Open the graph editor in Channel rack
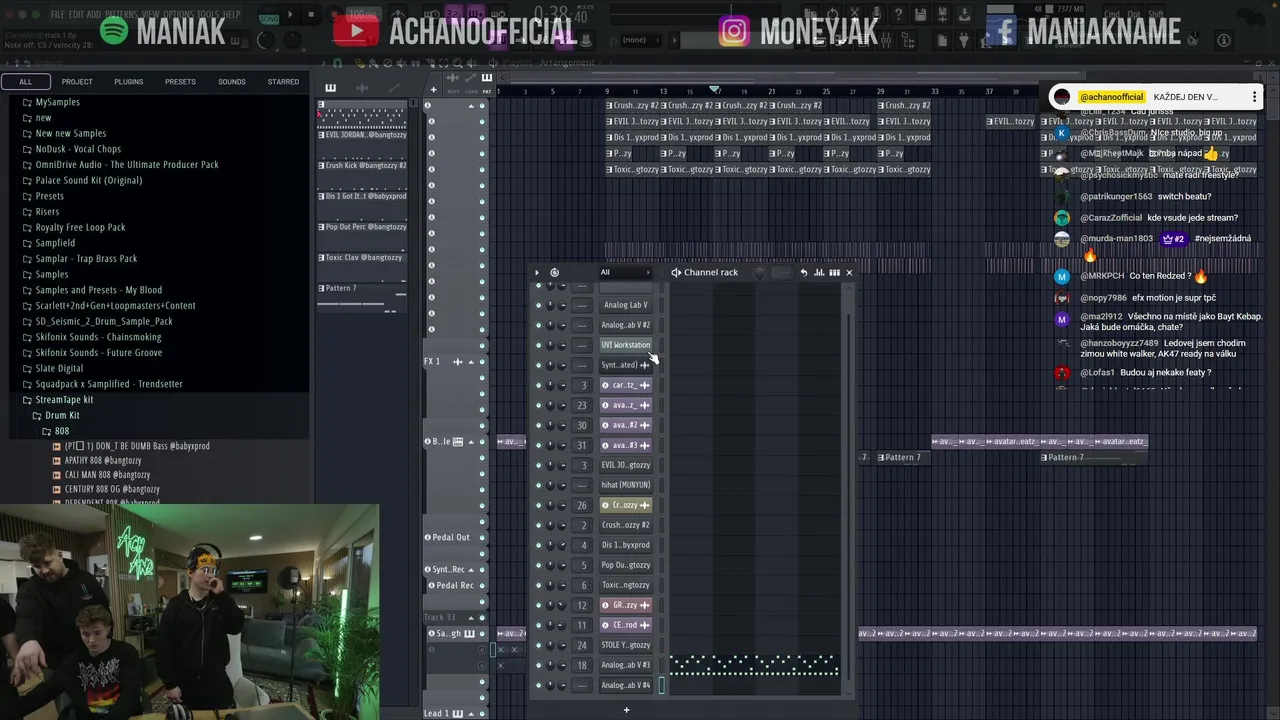This screenshot has width=1280, height=720. pos(819,272)
